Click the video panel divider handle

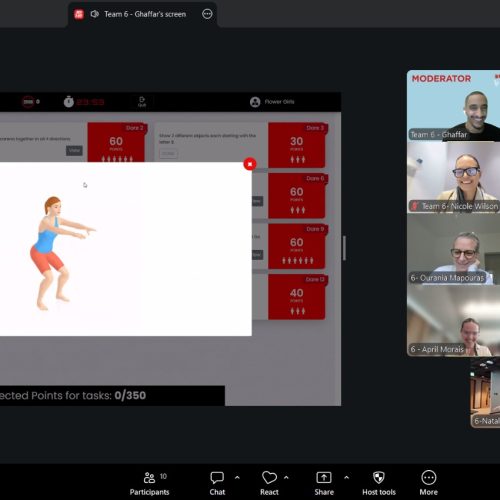(344, 248)
